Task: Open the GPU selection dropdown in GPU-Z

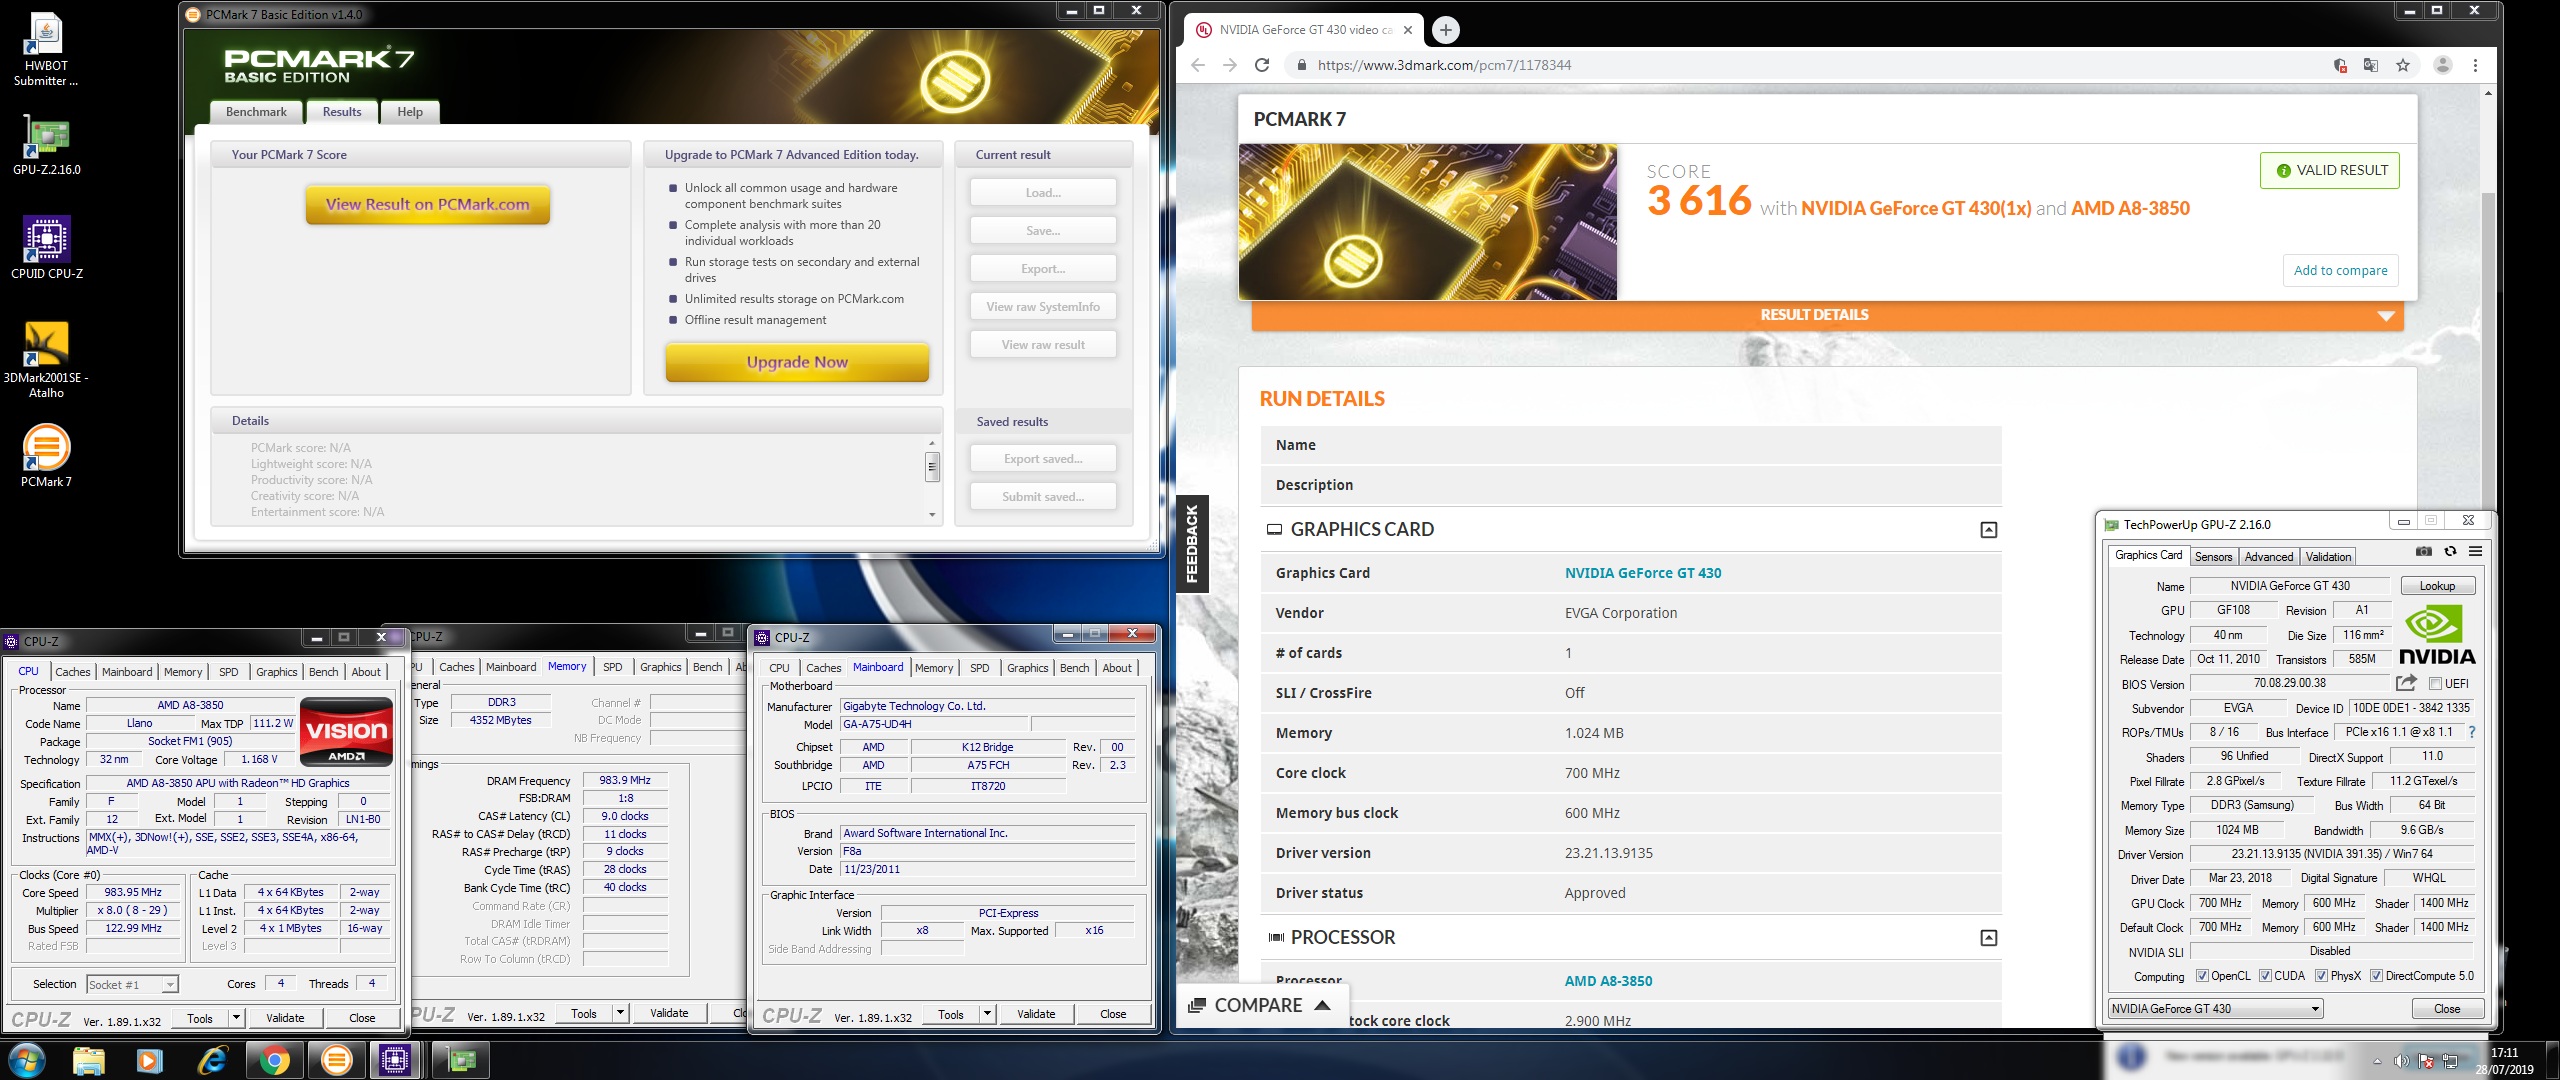Action: tap(2215, 1009)
